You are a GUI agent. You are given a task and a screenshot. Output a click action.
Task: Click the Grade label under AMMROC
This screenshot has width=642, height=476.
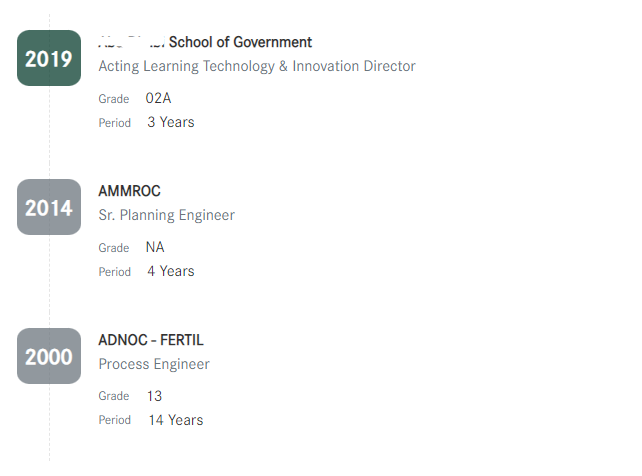coord(114,248)
